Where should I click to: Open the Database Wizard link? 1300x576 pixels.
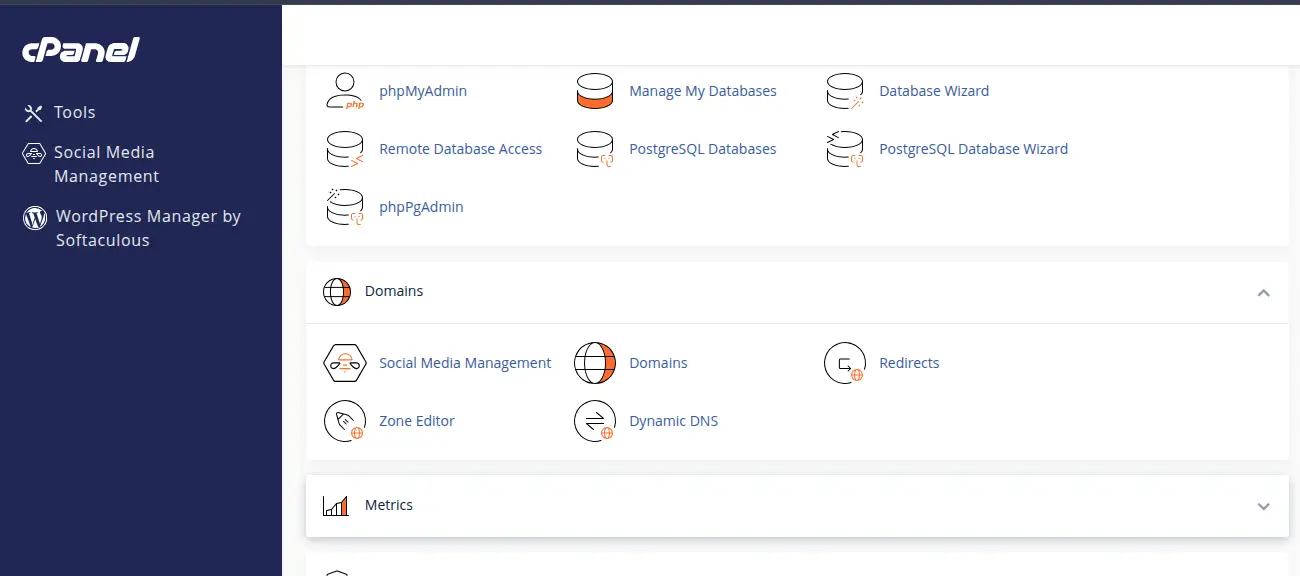pyautogui.click(x=934, y=91)
